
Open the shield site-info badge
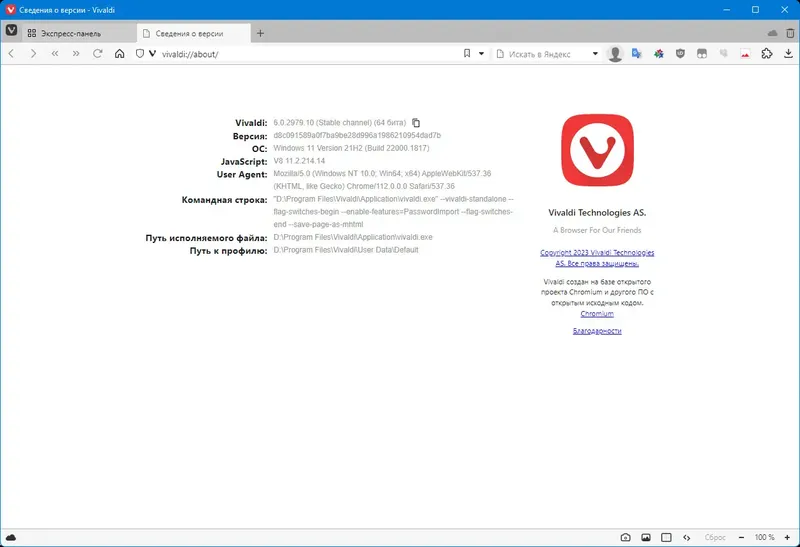(140, 54)
